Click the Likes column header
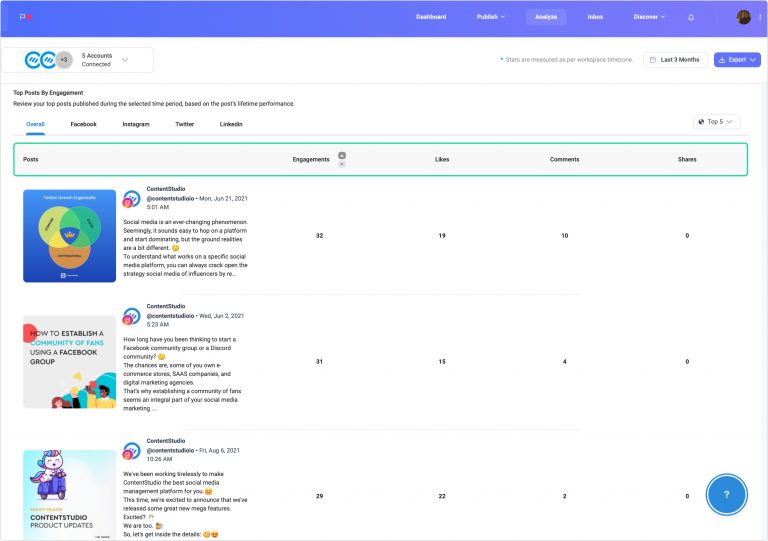 point(442,160)
